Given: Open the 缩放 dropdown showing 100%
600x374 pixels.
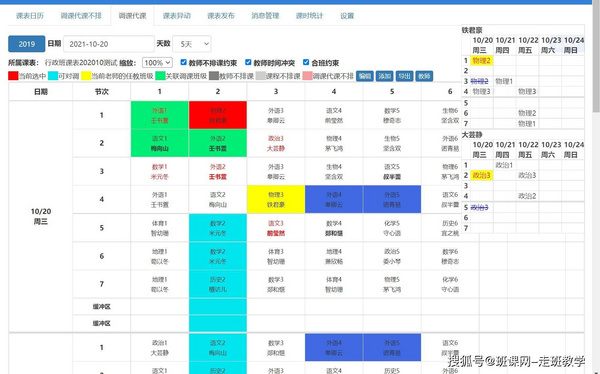Looking at the screenshot, I should click(157, 63).
